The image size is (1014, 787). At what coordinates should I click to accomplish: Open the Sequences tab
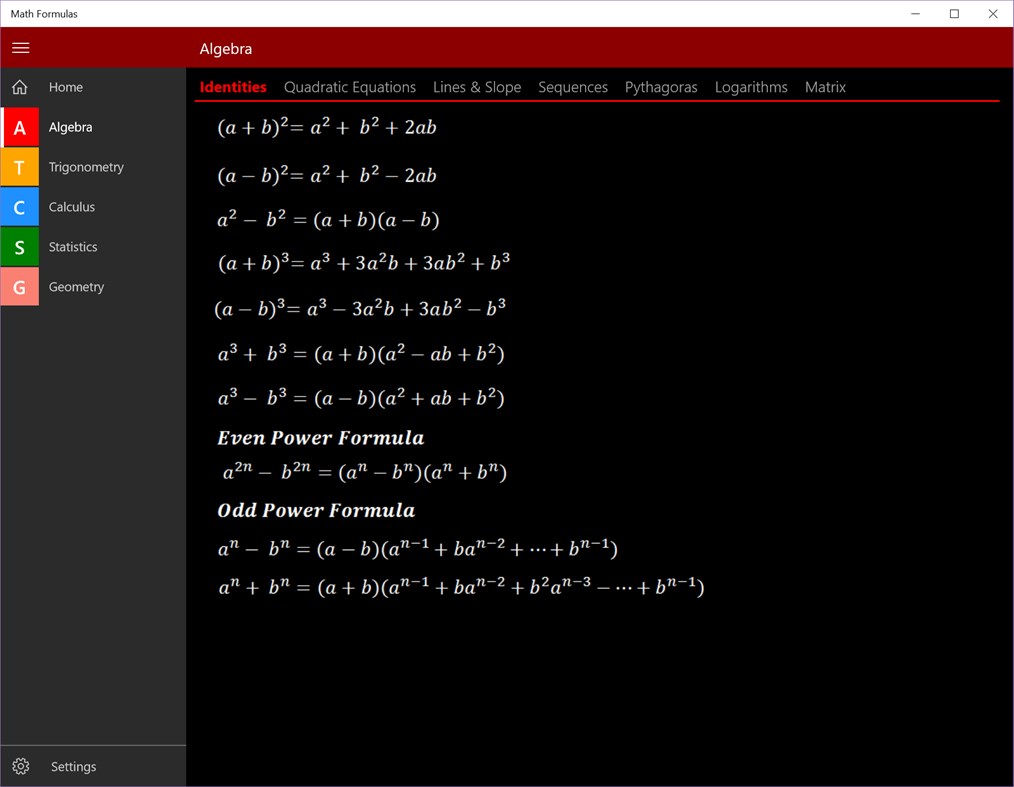(x=573, y=87)
